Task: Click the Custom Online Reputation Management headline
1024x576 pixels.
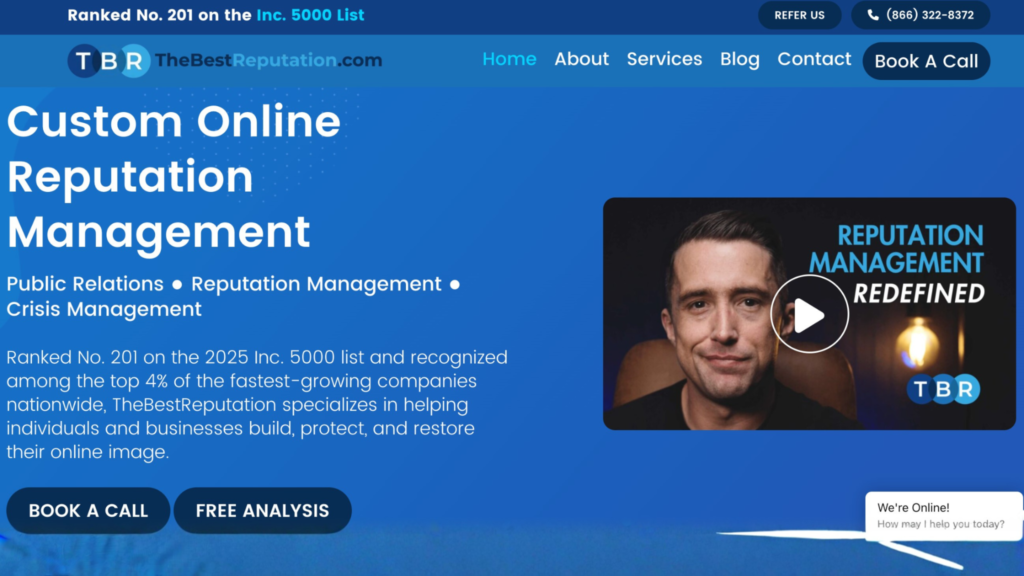Action: coord(173,177)
